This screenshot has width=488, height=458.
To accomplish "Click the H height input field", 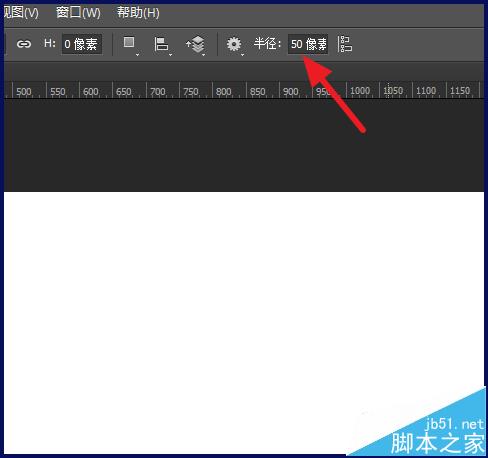I will [x=82, y=44].
